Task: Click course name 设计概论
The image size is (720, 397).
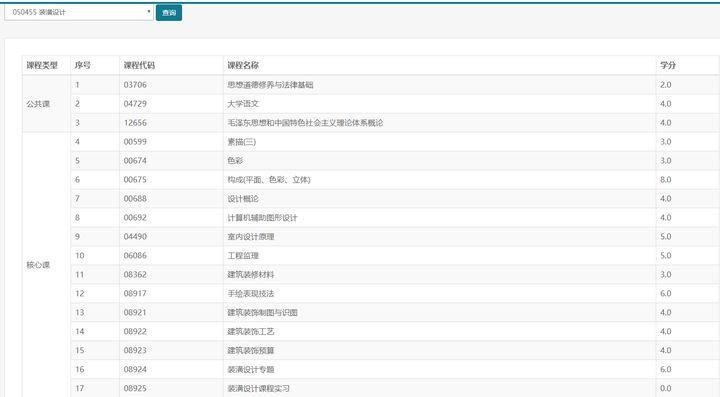Action: tap(243, 199)
